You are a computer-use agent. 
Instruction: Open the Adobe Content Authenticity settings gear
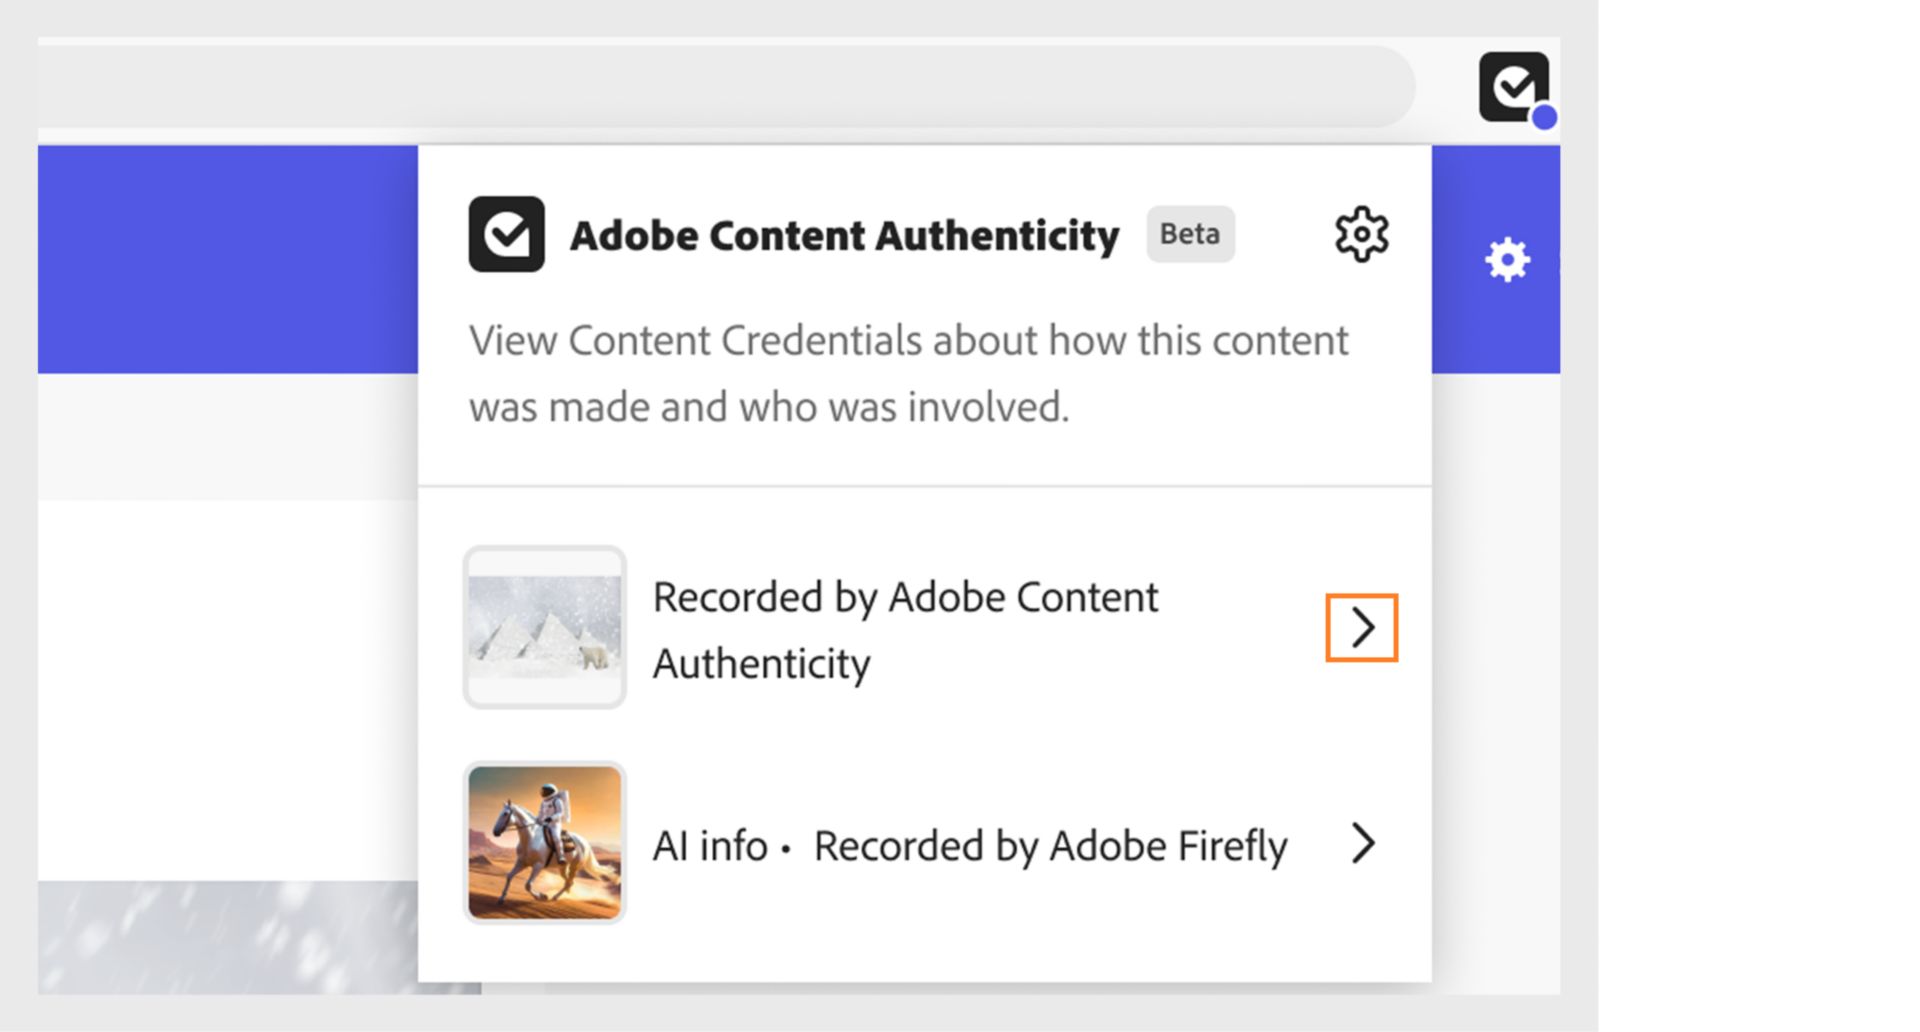[1361, 233]
